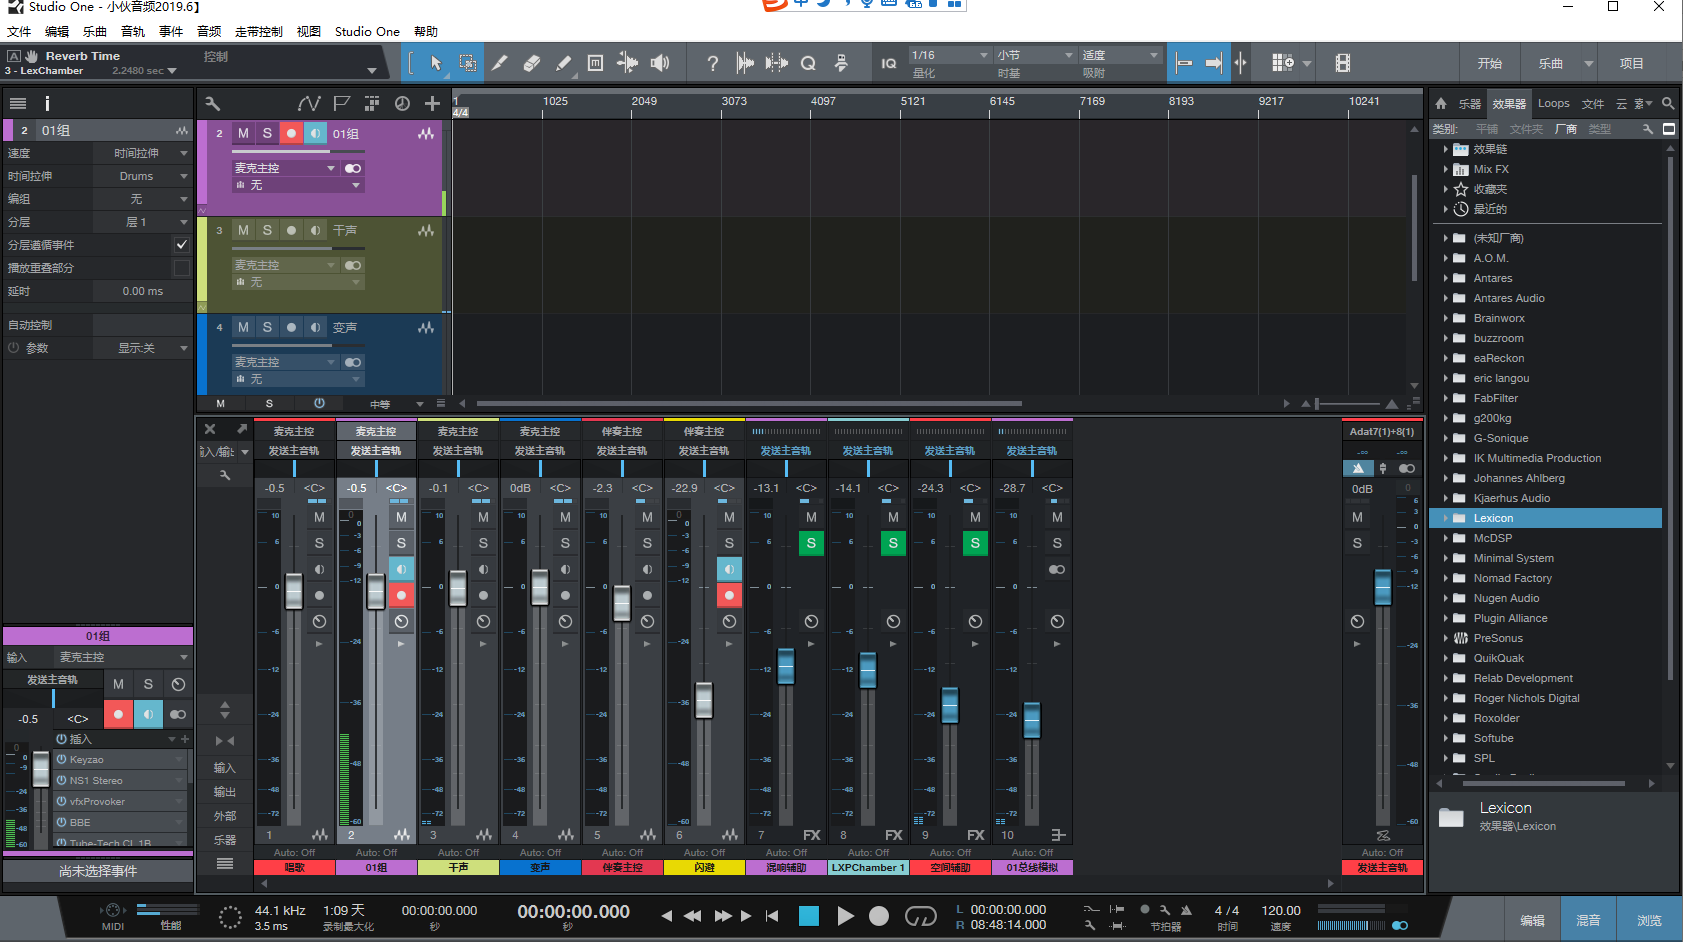Open the 走带控制 menu
The width and height of the screenshot is (1683, 942).
click(x=259, y=31)
